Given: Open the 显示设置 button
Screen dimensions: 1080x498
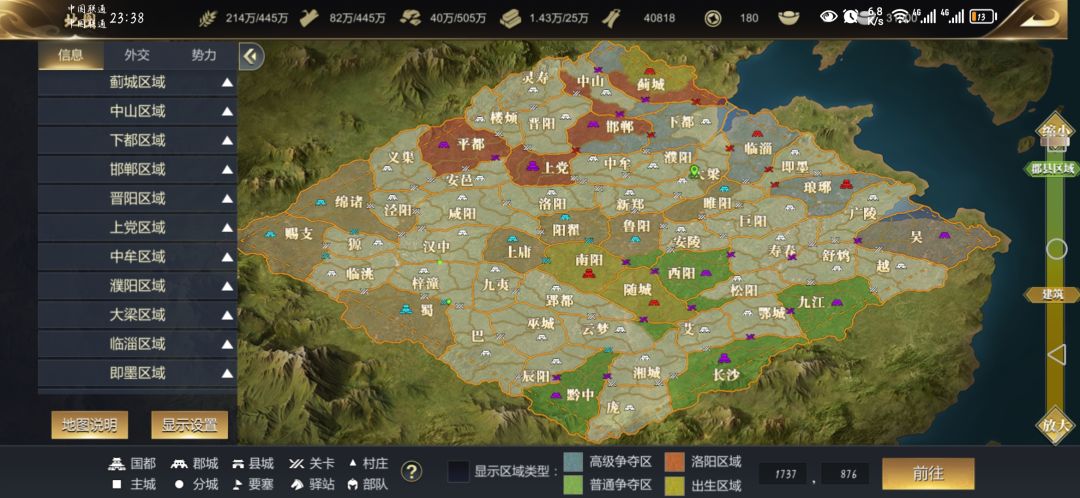Looking at the screenshot, I should (x=189, y=425).
